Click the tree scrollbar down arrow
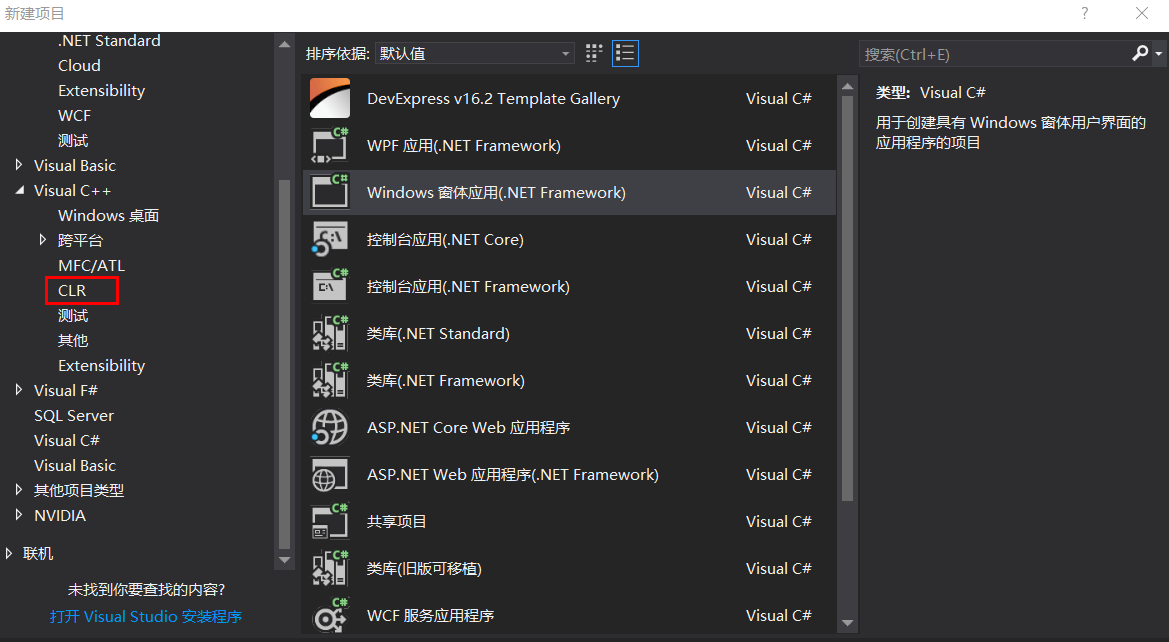 284,560
